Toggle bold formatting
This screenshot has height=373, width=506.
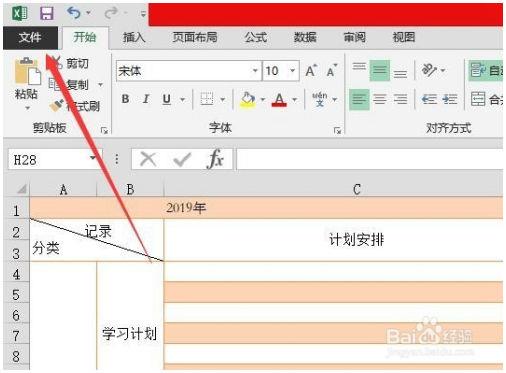click(x=125, y=99)
